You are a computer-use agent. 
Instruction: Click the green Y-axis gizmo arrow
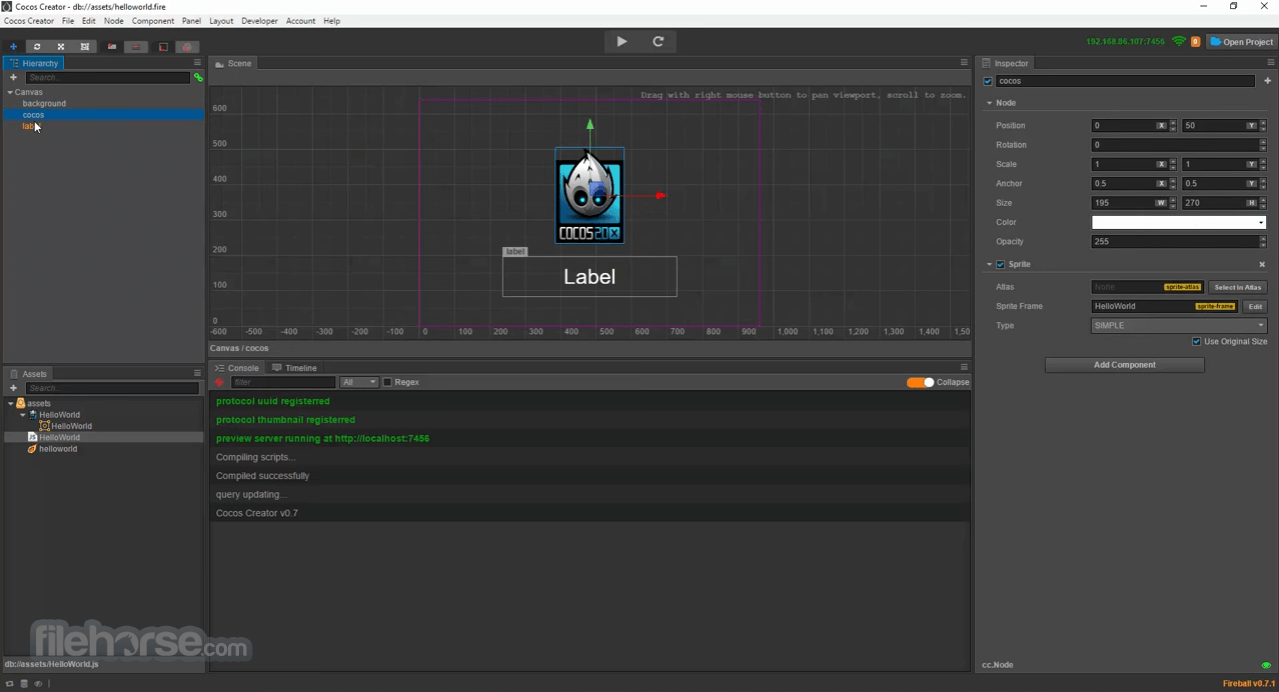[590, 124]
